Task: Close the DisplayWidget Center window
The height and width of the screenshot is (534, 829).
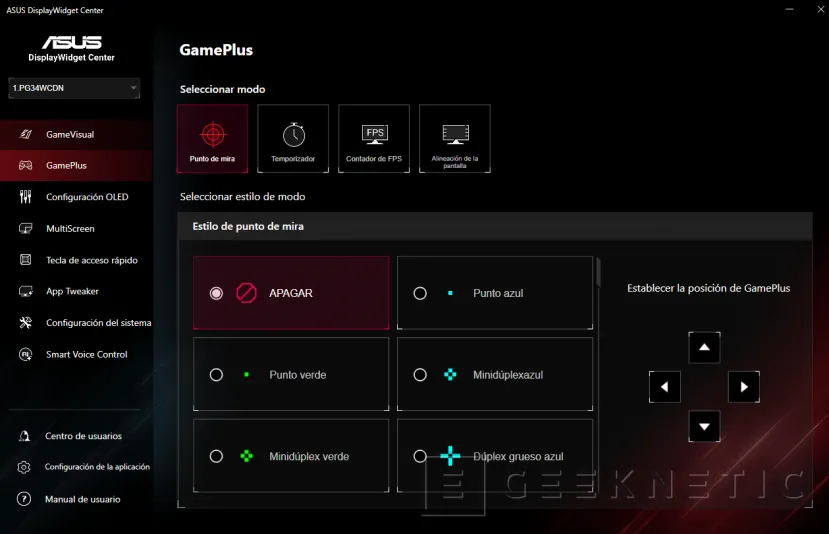Action: [821, 10]
